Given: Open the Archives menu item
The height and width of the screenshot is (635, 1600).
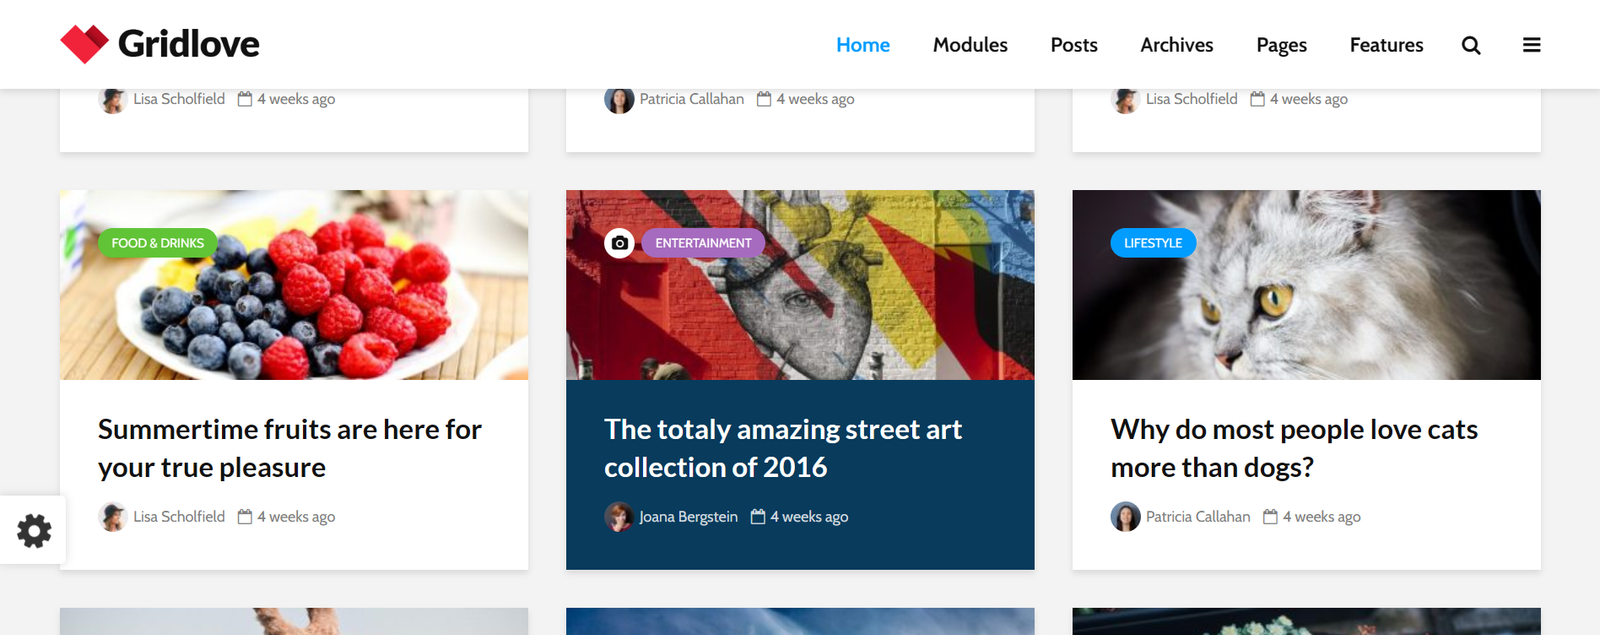Looking at the screenshot, I should click(x=1176, y=45).
